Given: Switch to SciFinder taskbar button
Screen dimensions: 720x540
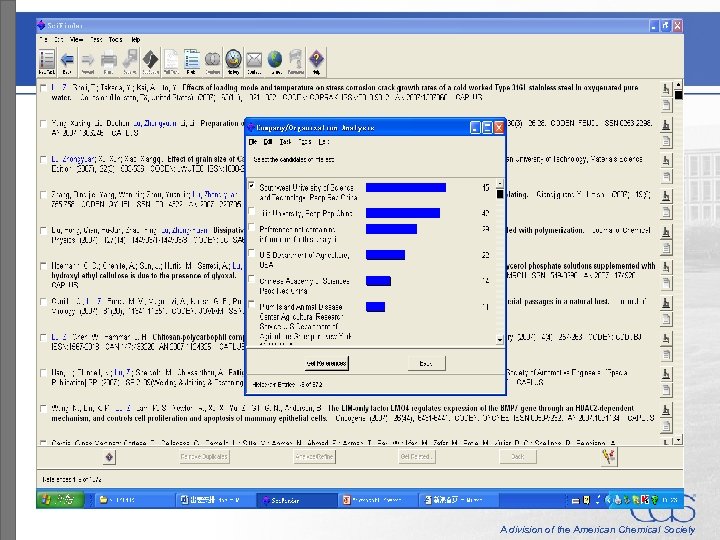Looking at the screenshot, I should click(x=297, y=500).
